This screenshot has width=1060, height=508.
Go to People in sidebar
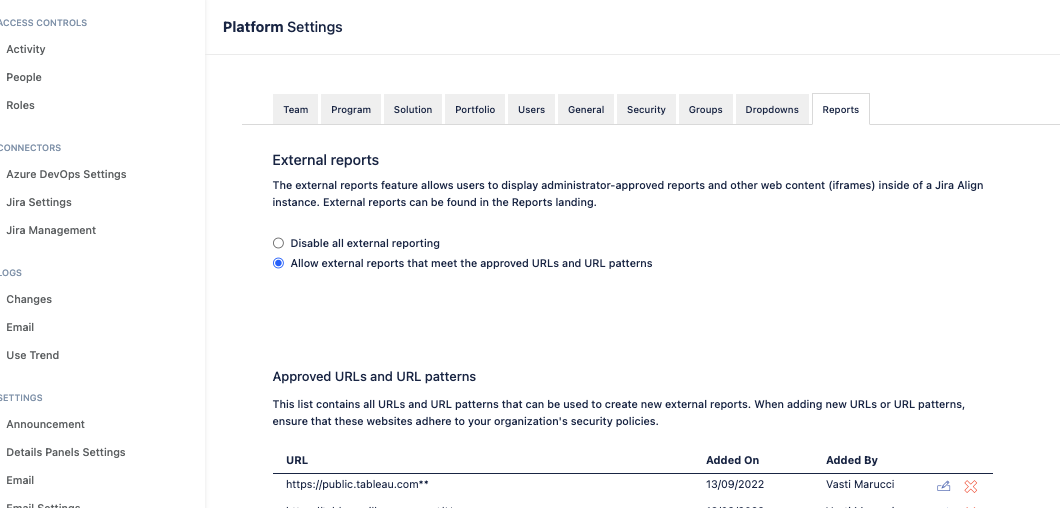tap(24, 77)
